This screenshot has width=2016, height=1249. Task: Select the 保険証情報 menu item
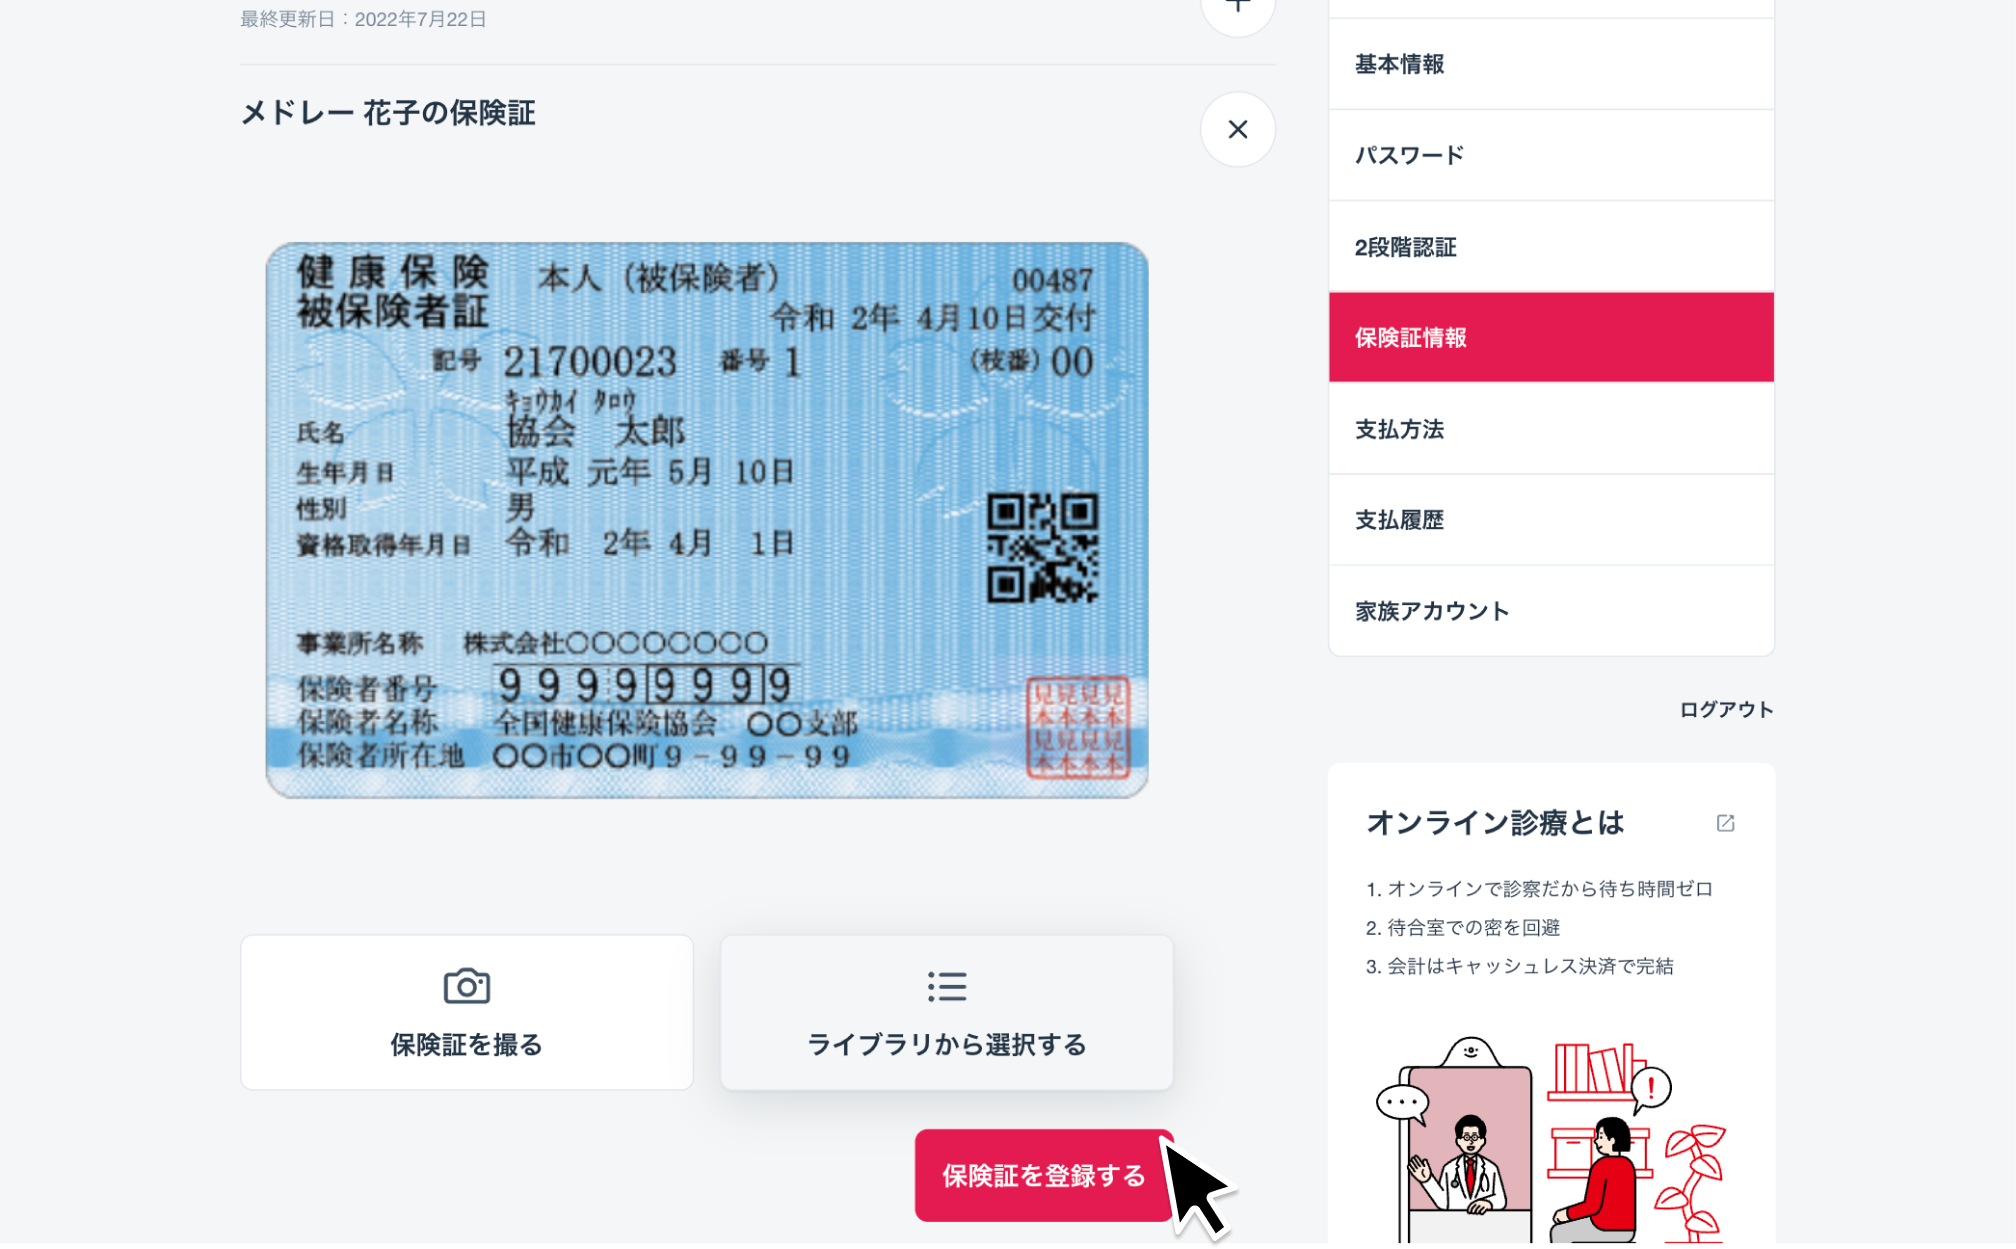[1551, 338]
